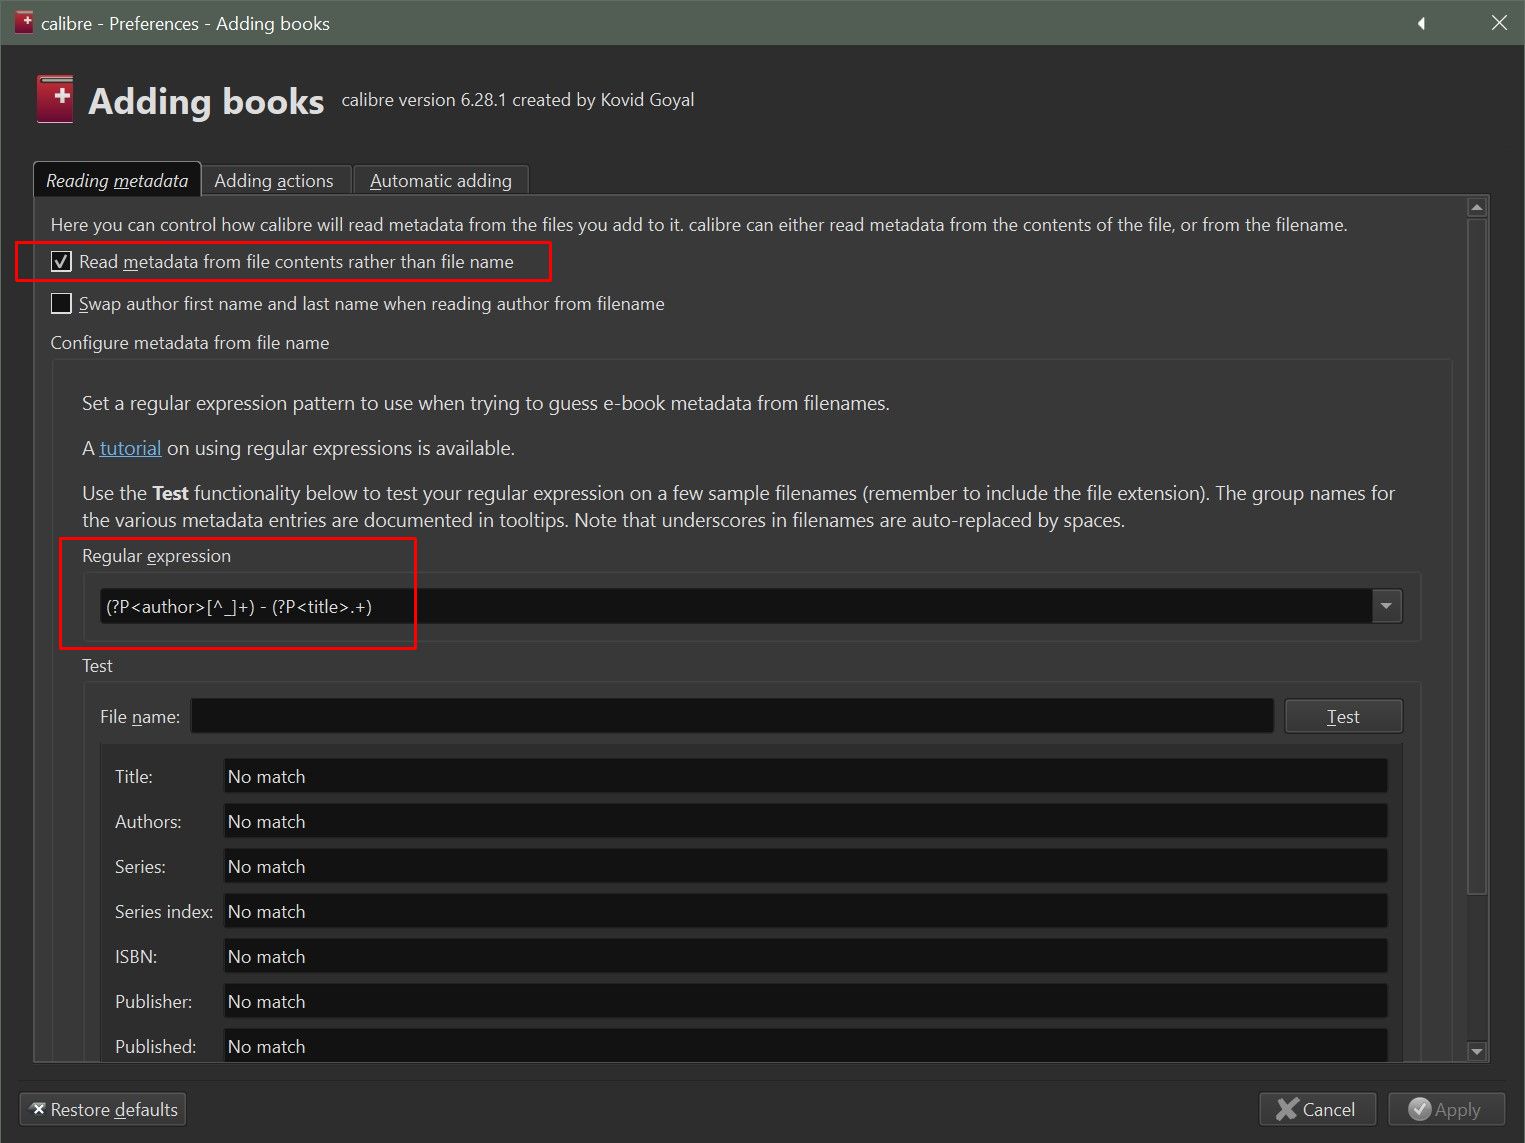
Task: Click the calibre book icon in title bar
Action: pos(24,22)
